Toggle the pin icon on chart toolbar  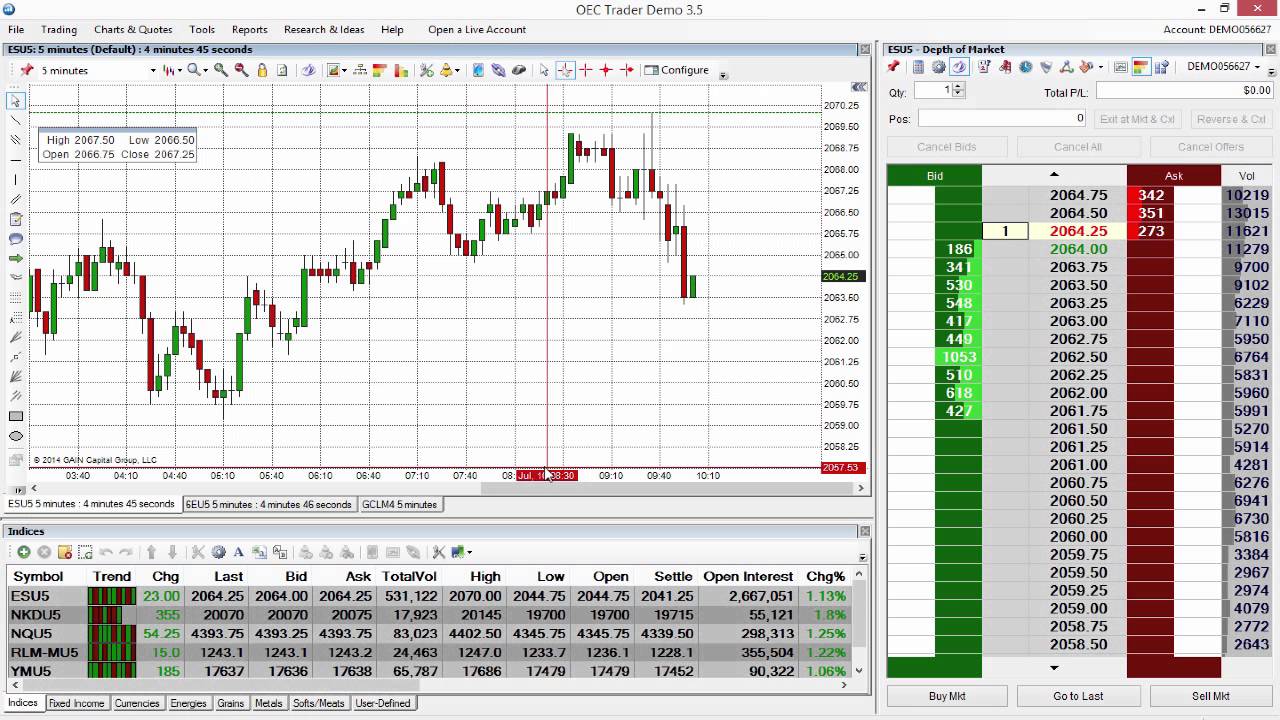[x=27, y=70]
